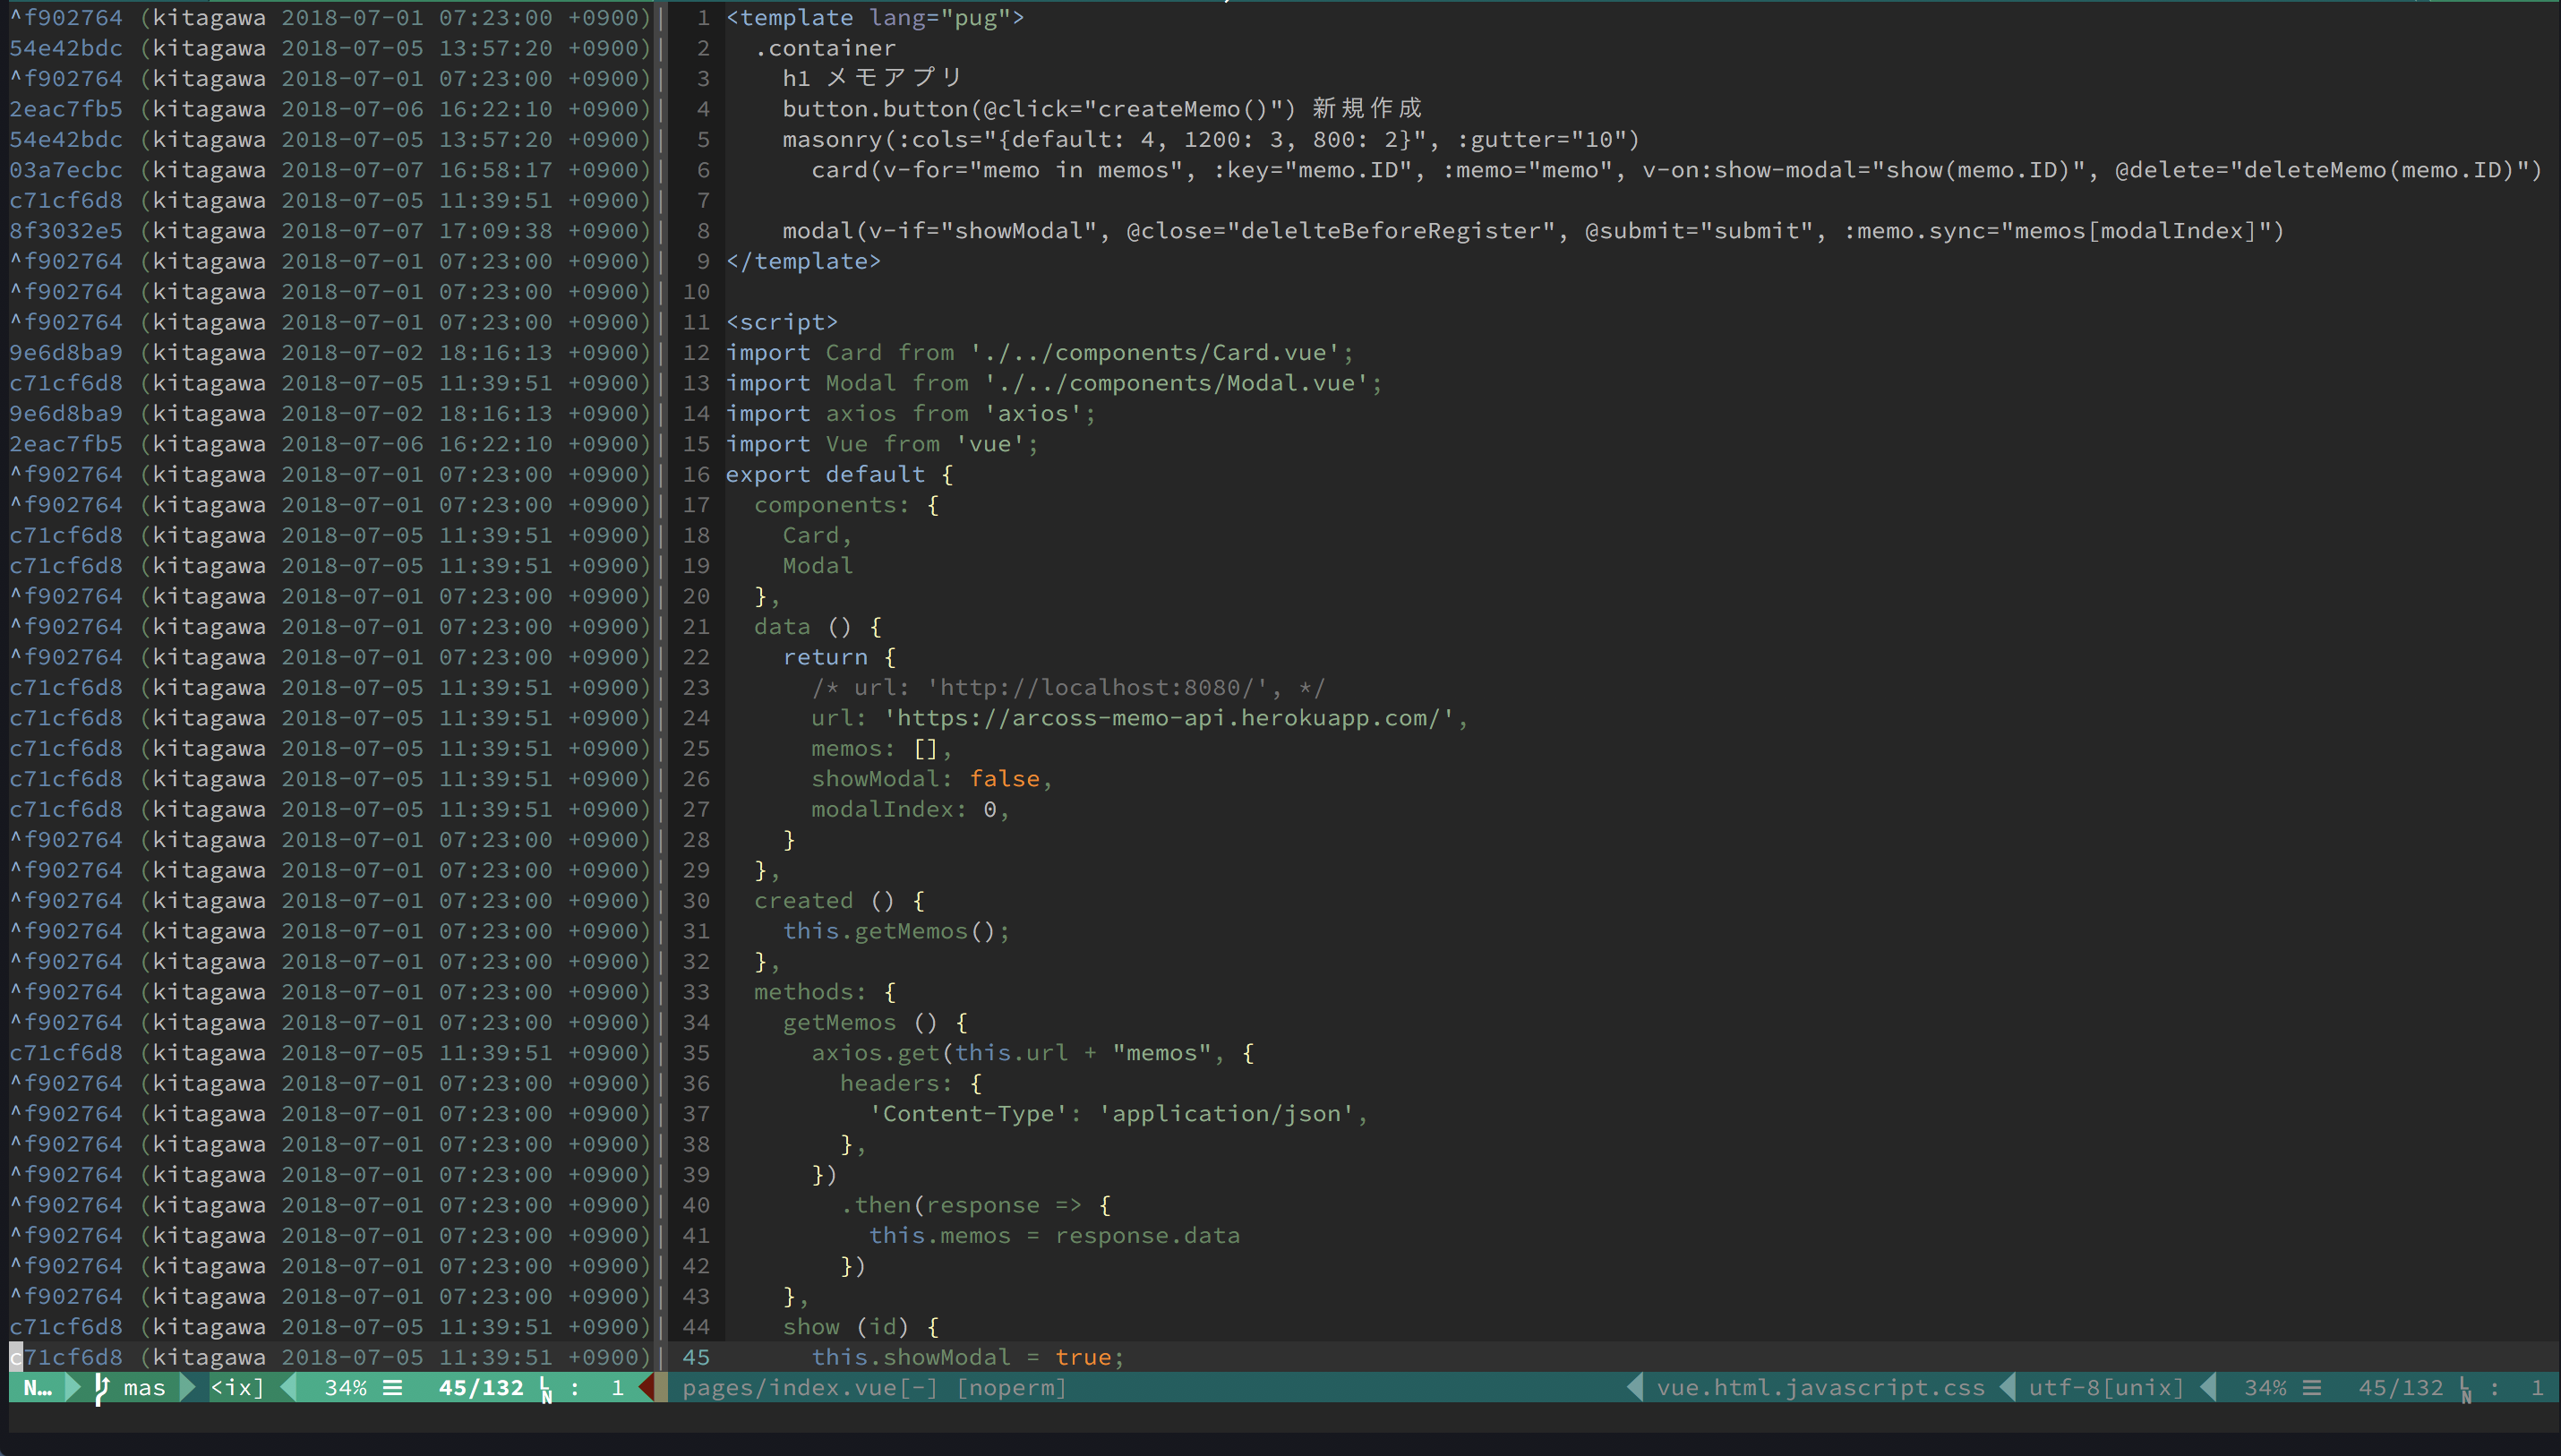Screen dimensions: 2561x1456
Task: Click line number 45 in the gutter
Action: click(x=696, y=1357)
